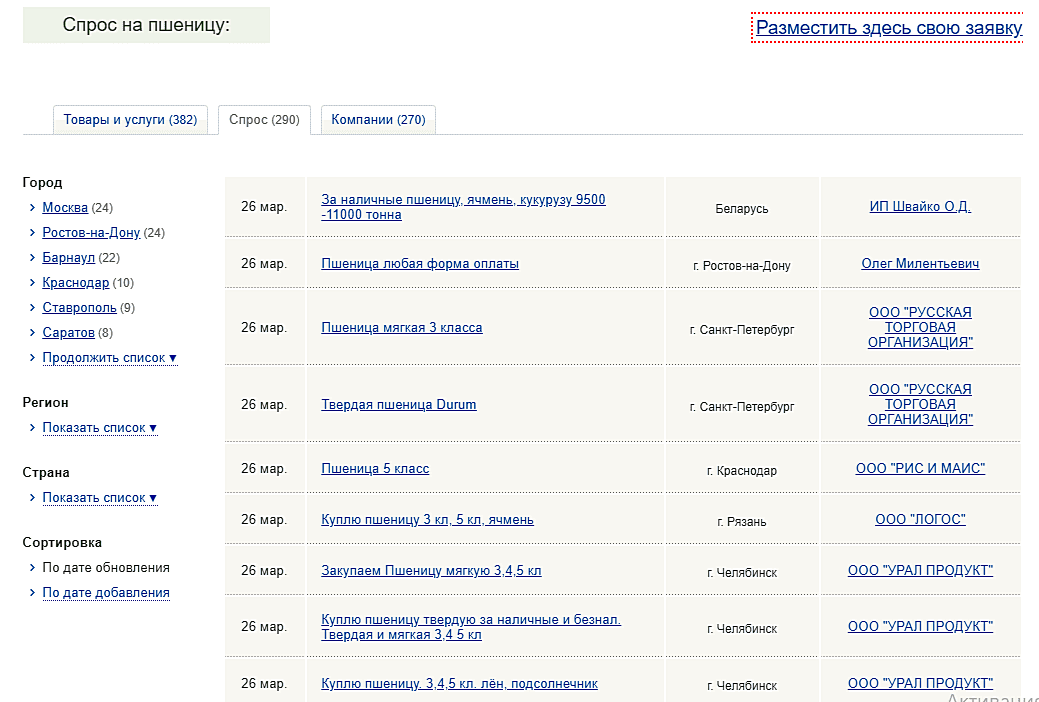
Task: Filter by city Москва
Action: point(65,208)
